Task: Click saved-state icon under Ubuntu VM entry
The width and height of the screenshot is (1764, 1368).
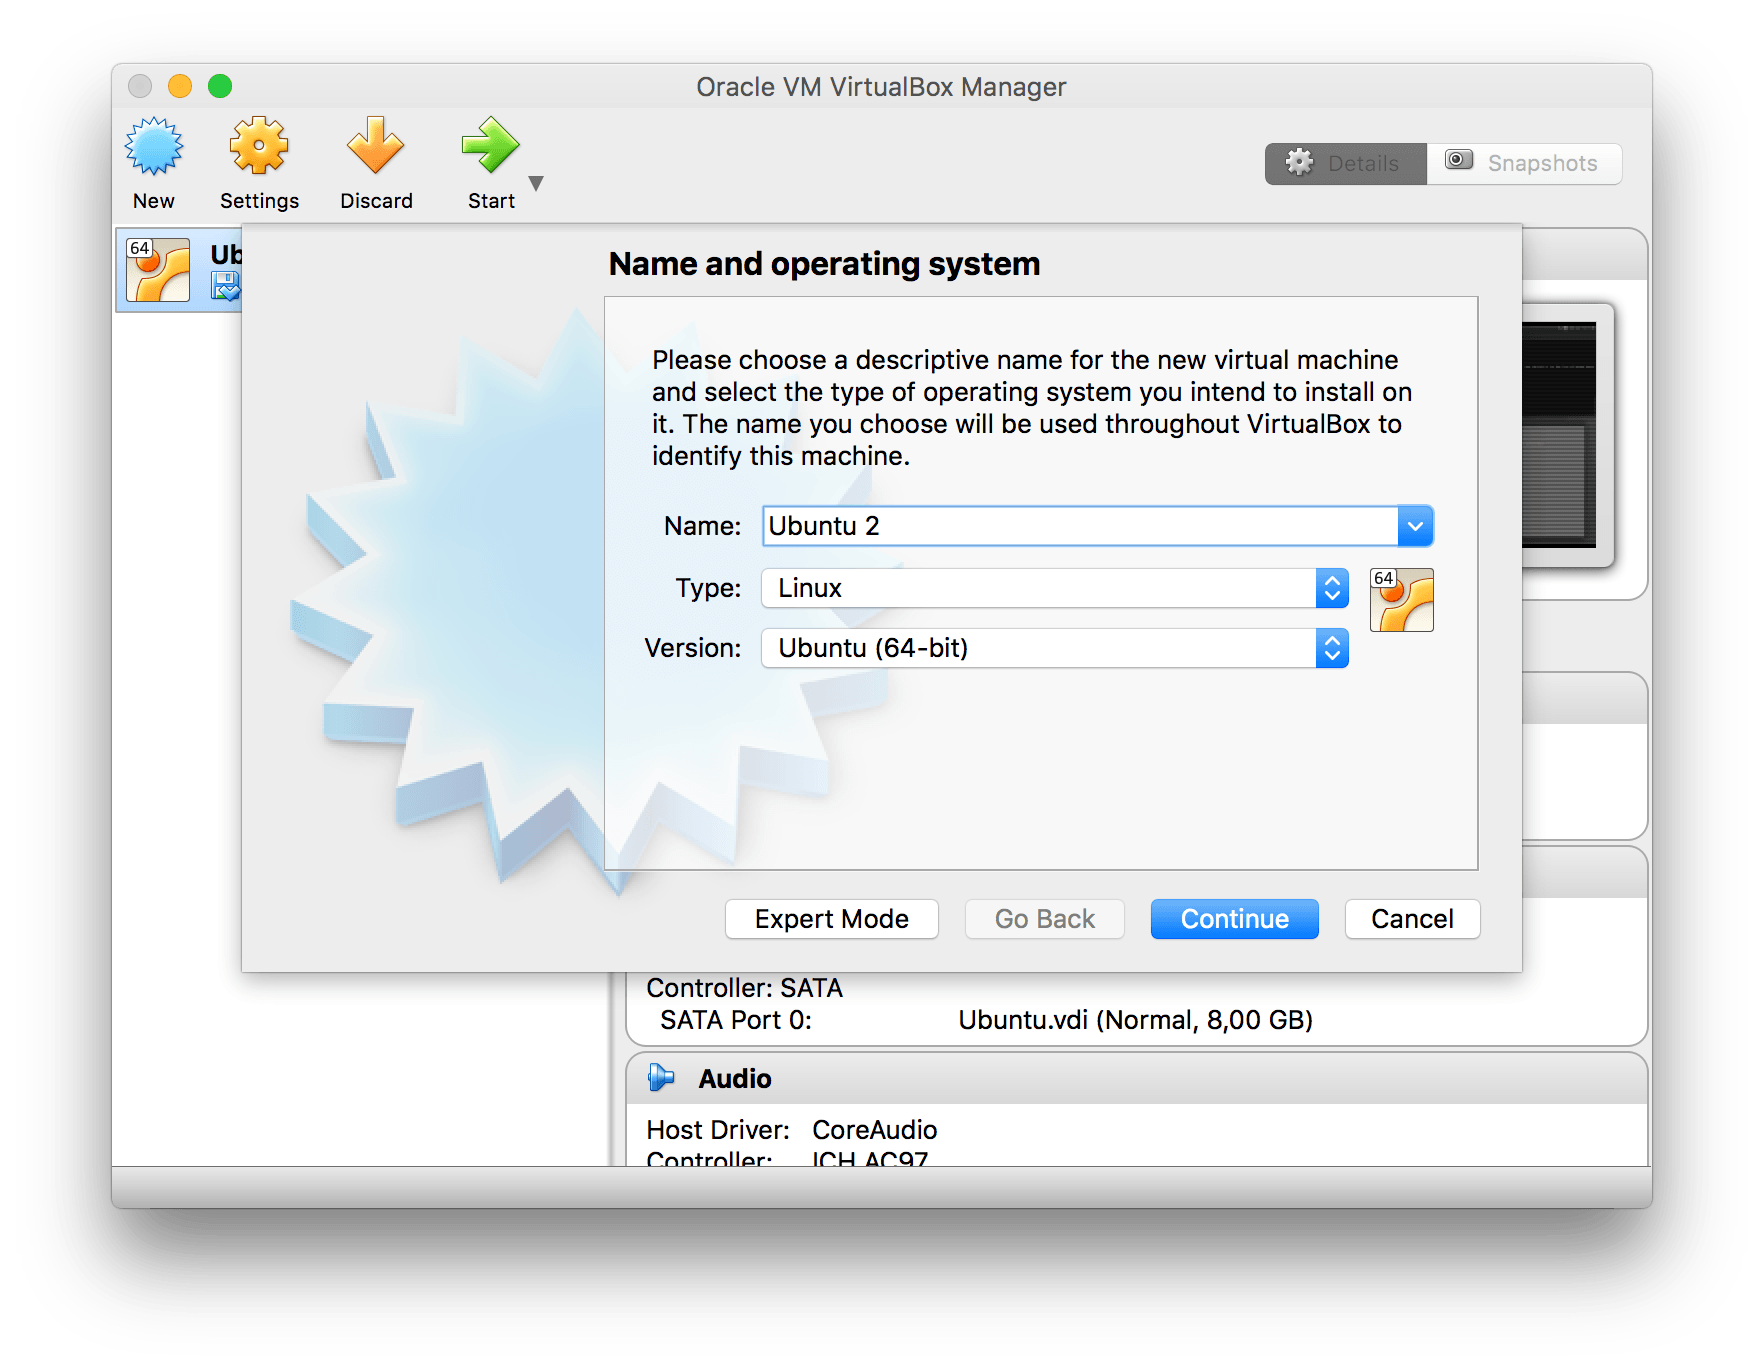Action: coord(226,287)
